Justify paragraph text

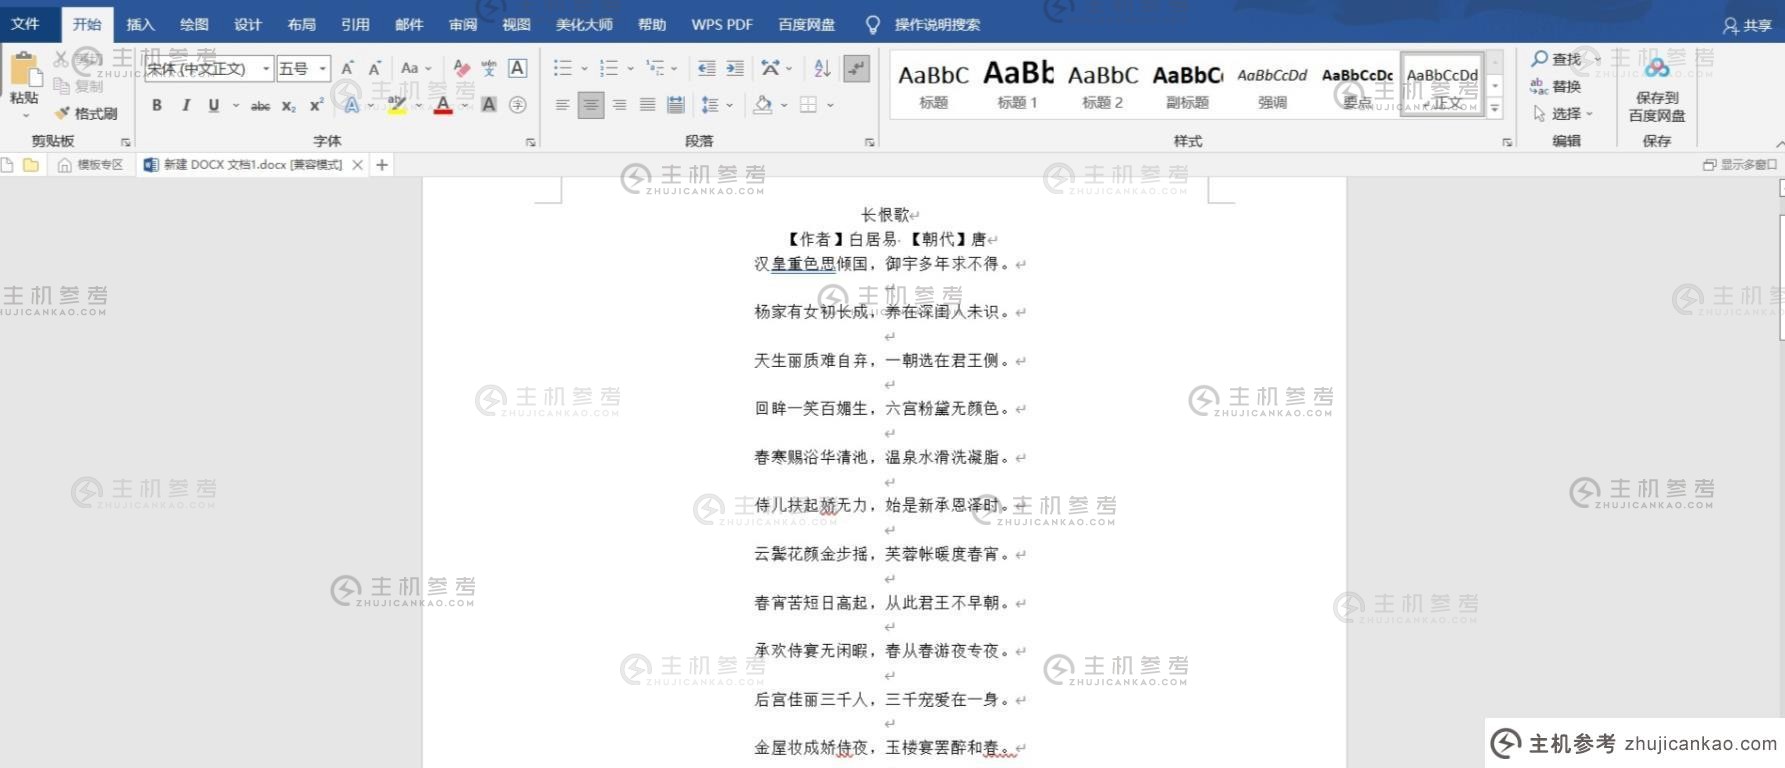click(x=647, y=104)
